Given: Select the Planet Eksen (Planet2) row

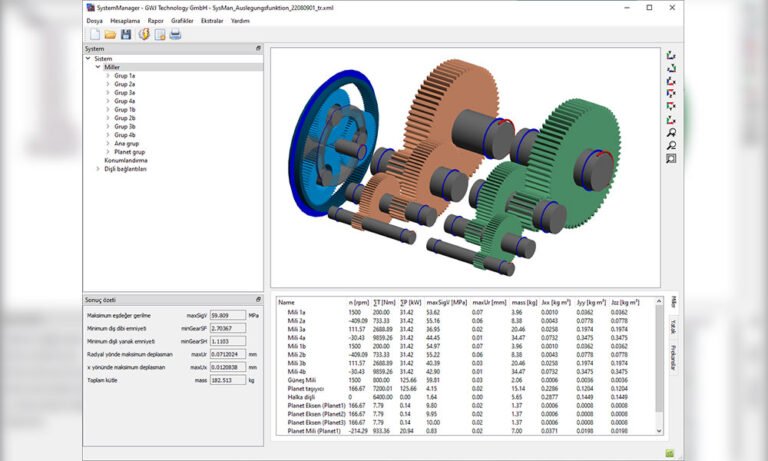Looking at the screenshot, I should pyautogui.click(x=465, y=414).
